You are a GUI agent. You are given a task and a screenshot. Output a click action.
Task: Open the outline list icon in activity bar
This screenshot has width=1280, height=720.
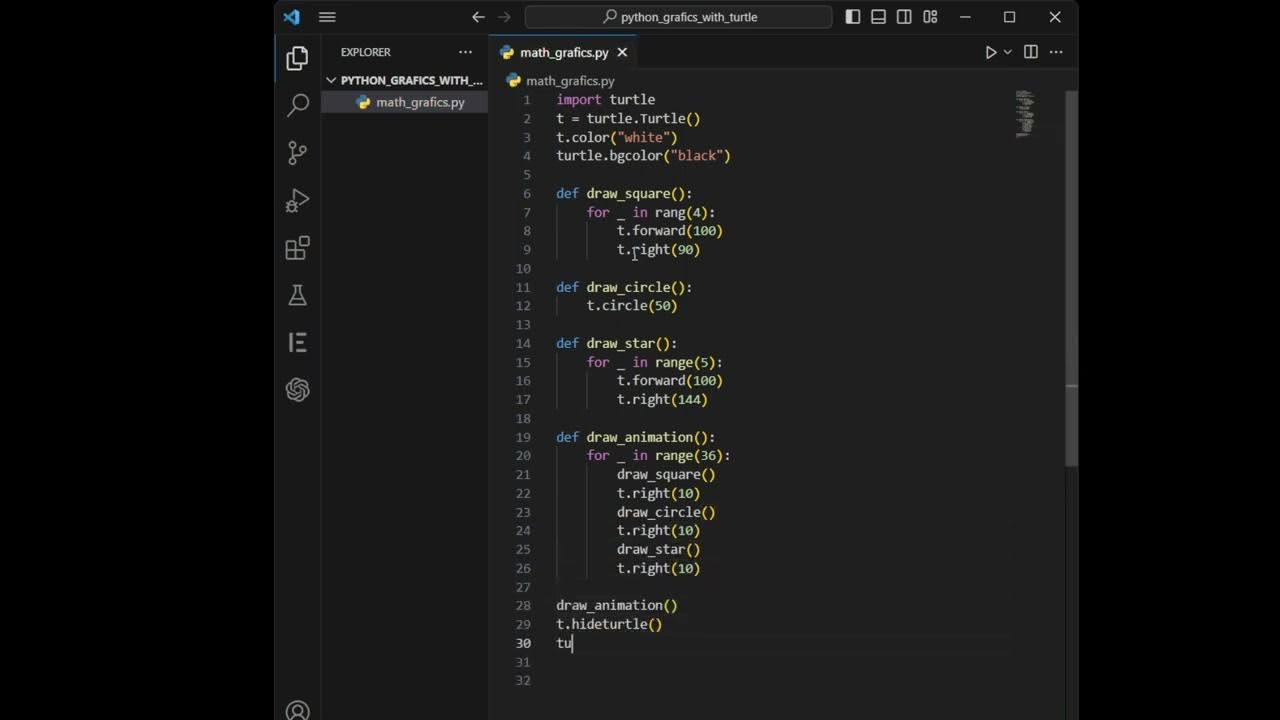[297, 342]
